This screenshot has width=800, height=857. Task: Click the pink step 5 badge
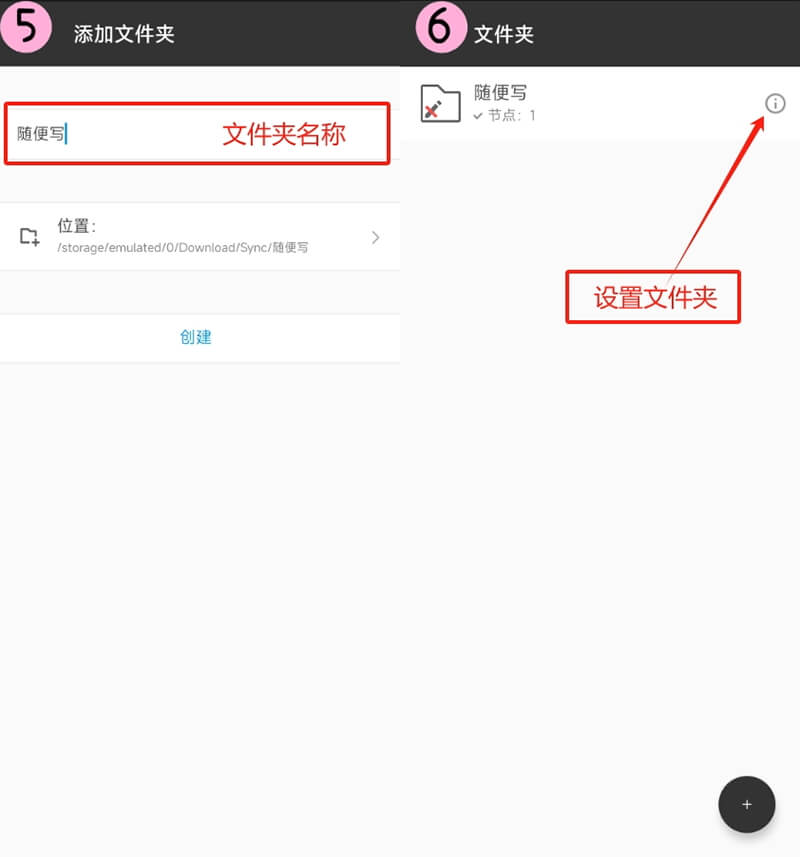click(26, 26)
